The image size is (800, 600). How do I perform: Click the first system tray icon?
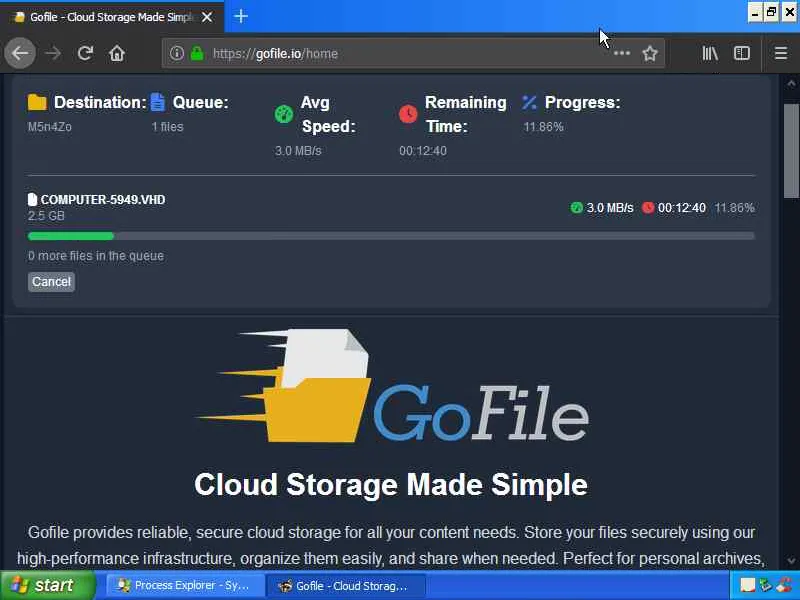click(747, 586)
